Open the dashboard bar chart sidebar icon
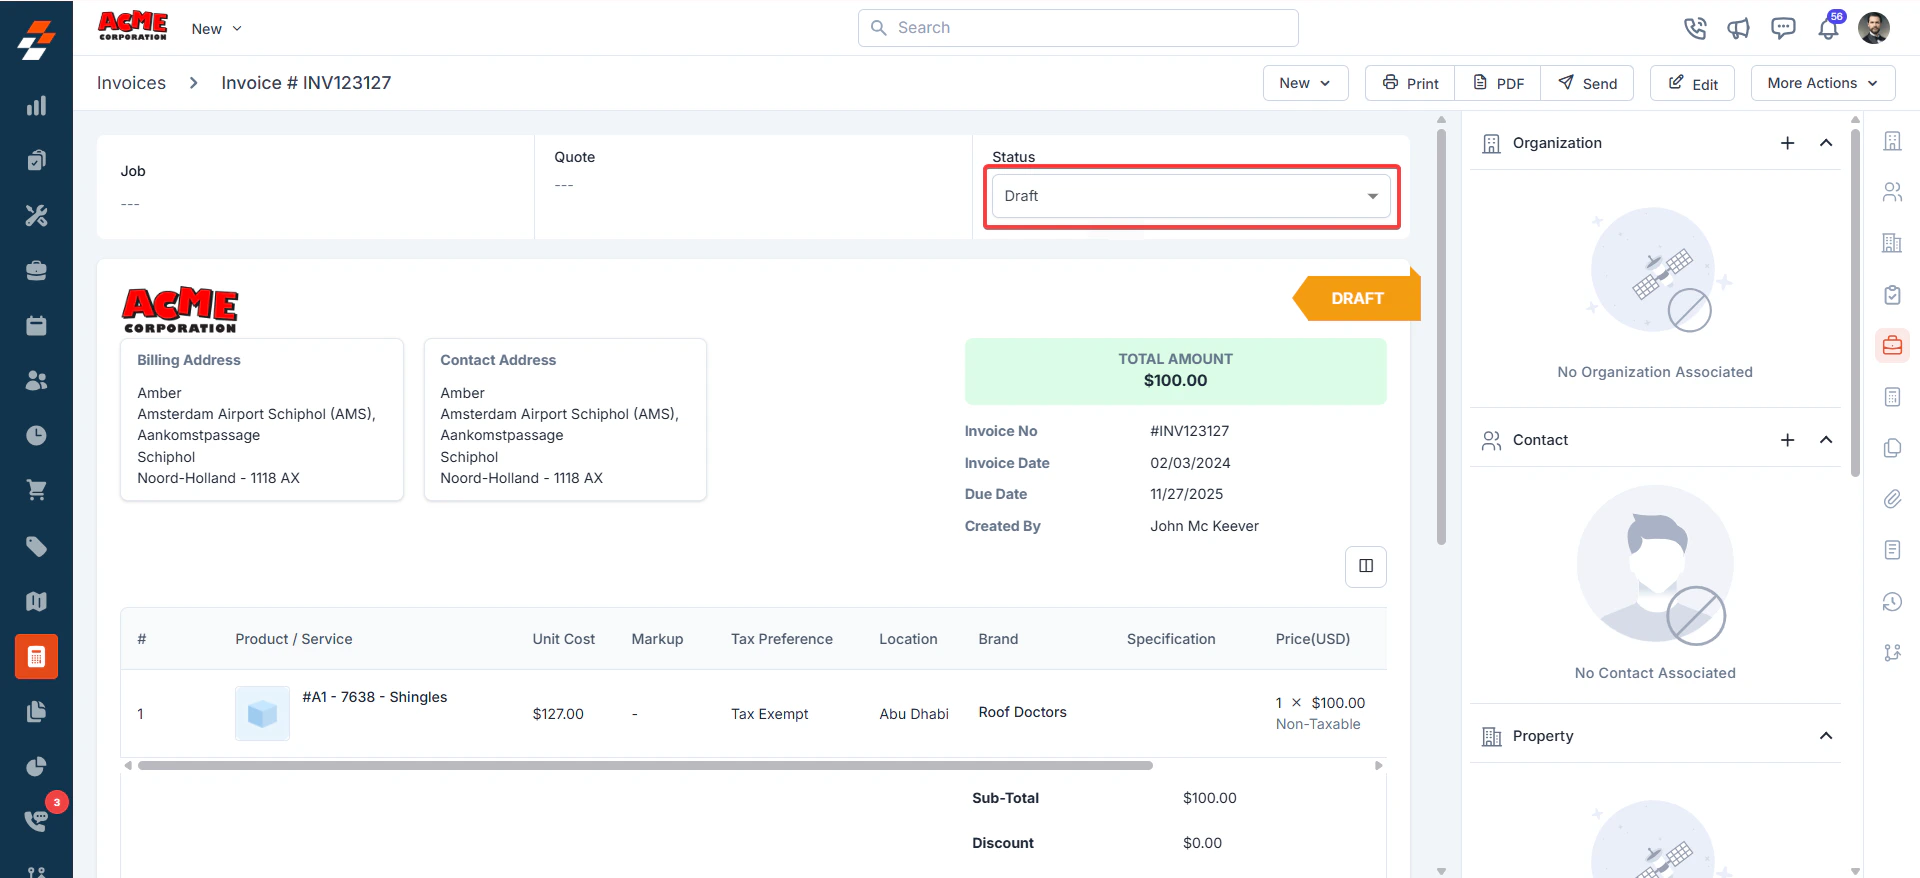Image resolution: width=1920 pixels, height=878 pixels. click(x=36, y=106)
